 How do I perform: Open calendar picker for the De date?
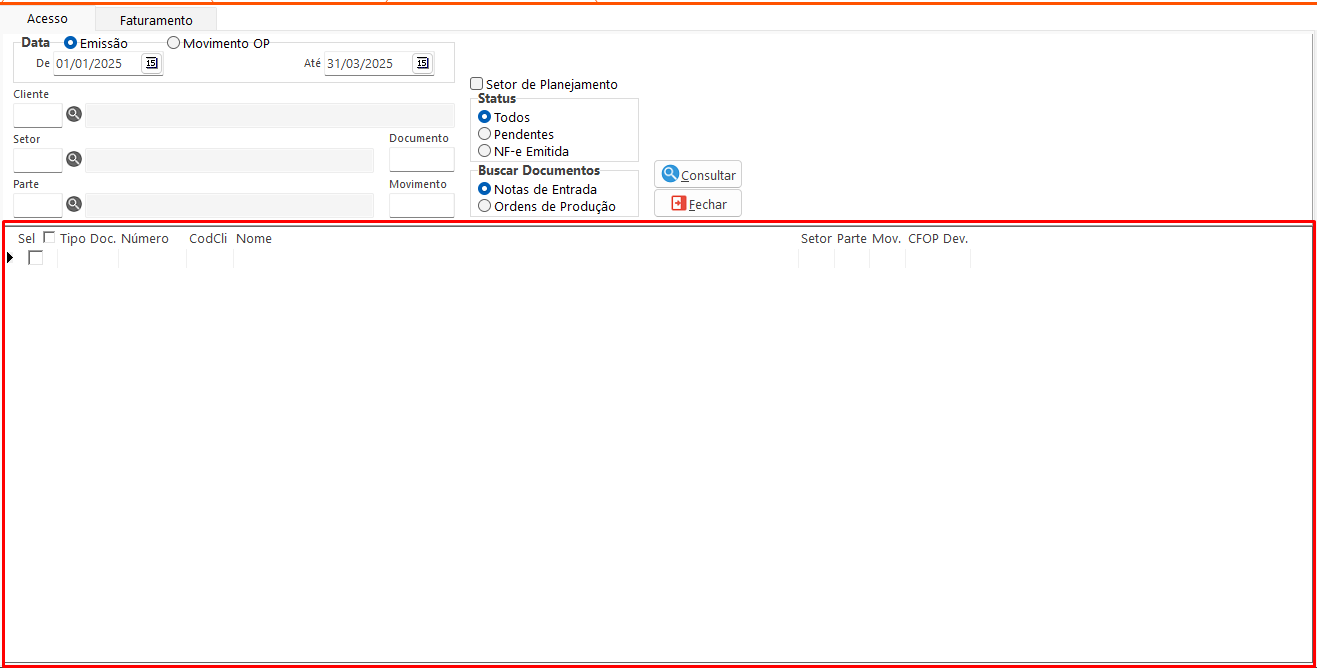tap(151, 63)
